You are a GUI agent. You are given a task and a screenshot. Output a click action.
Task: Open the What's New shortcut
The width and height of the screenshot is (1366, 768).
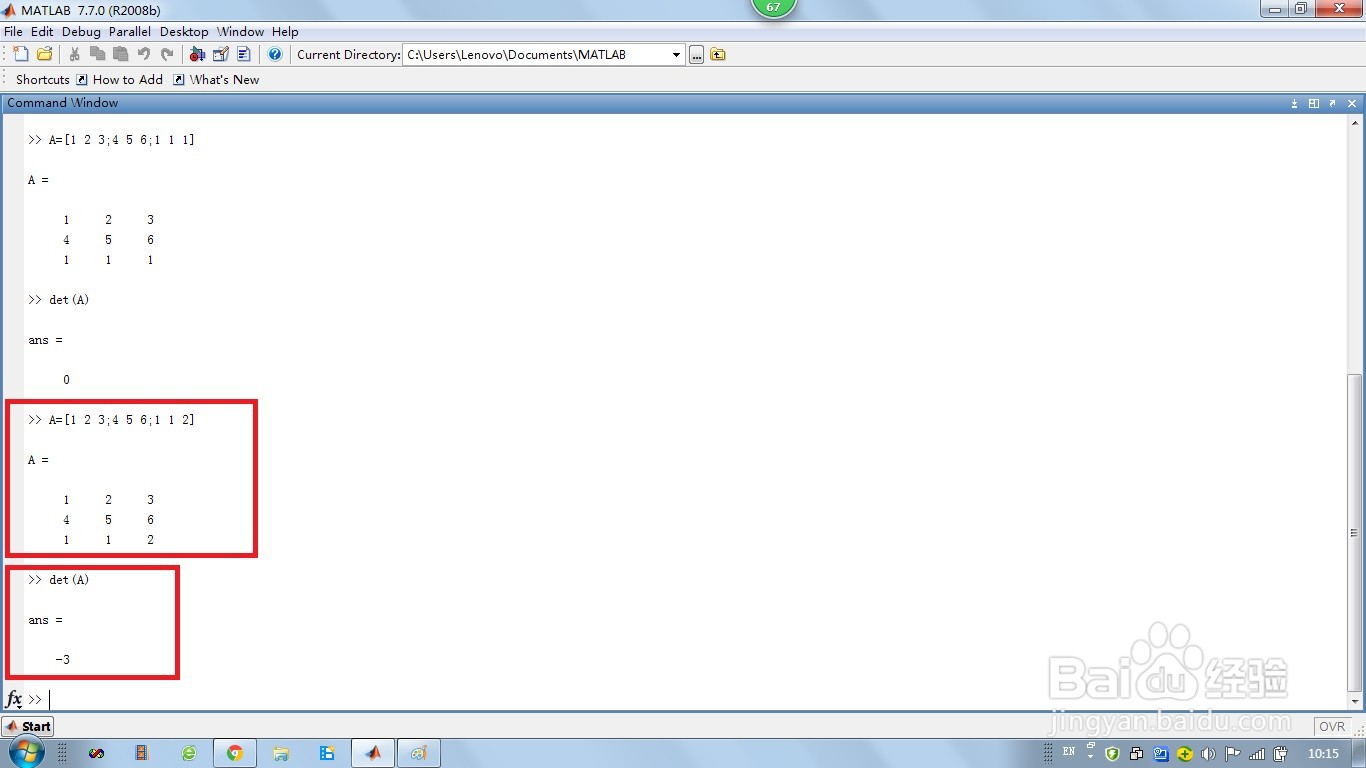point(216,79)
